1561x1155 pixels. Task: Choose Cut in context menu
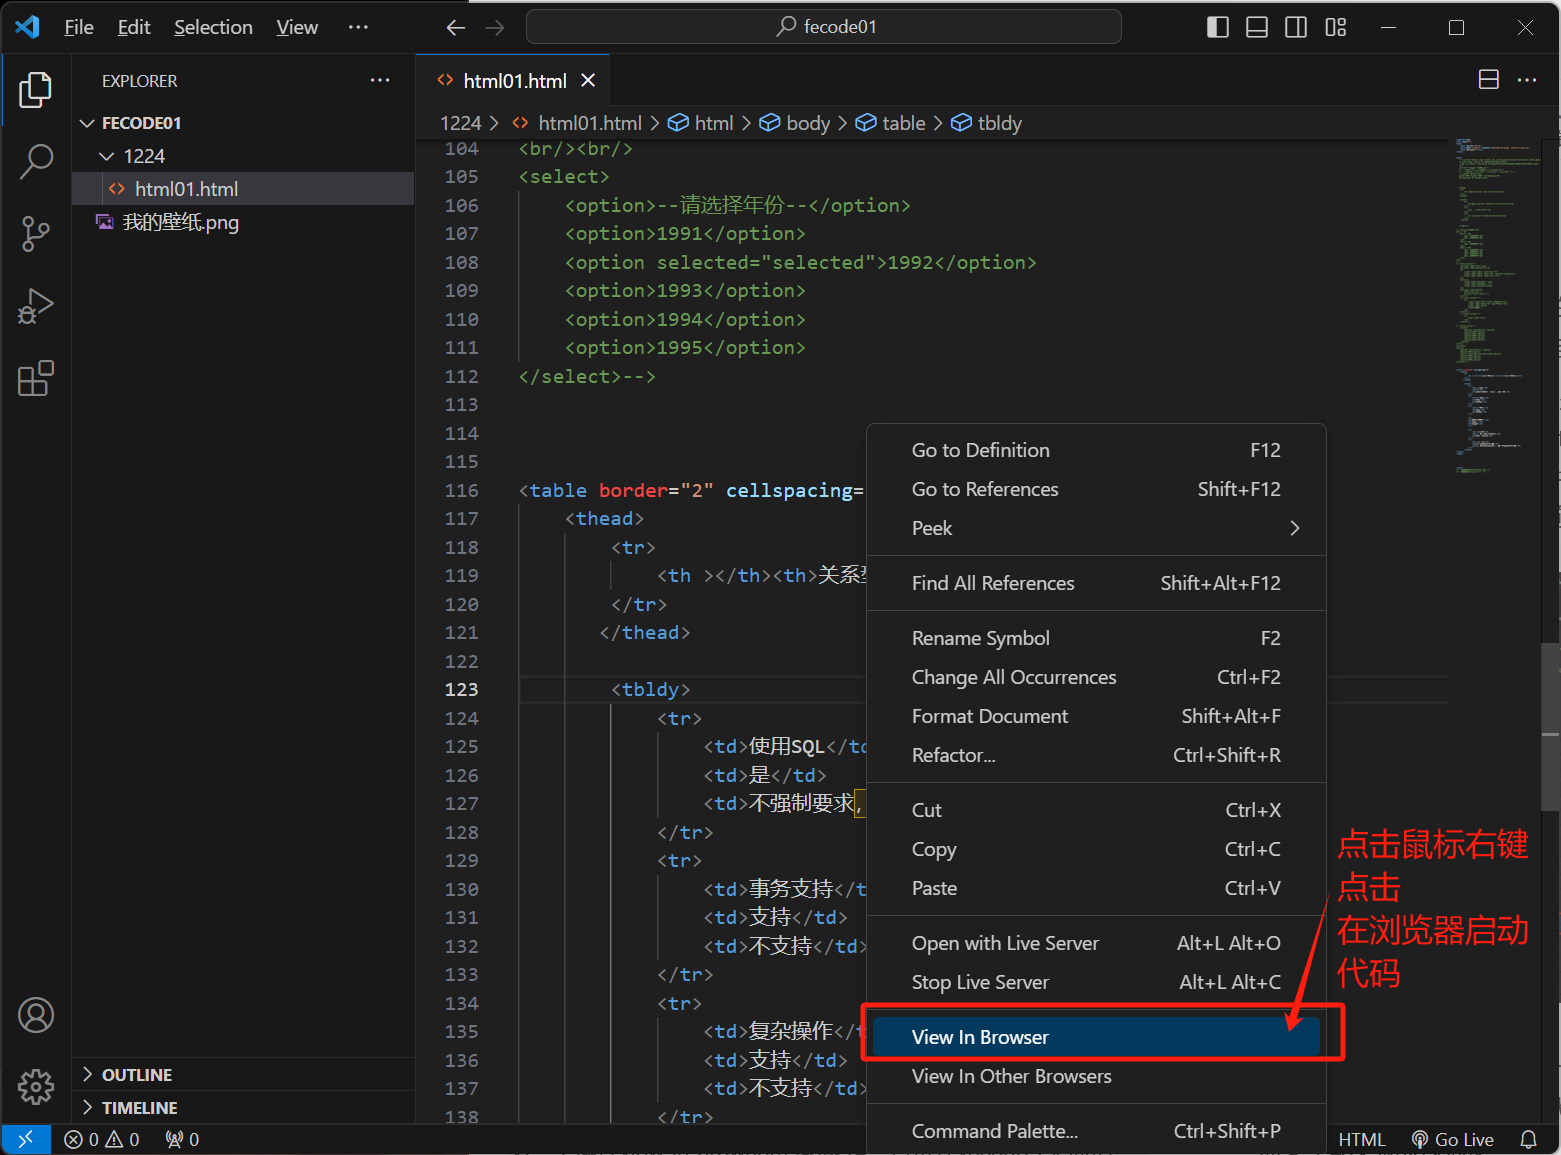point(1096,810)
